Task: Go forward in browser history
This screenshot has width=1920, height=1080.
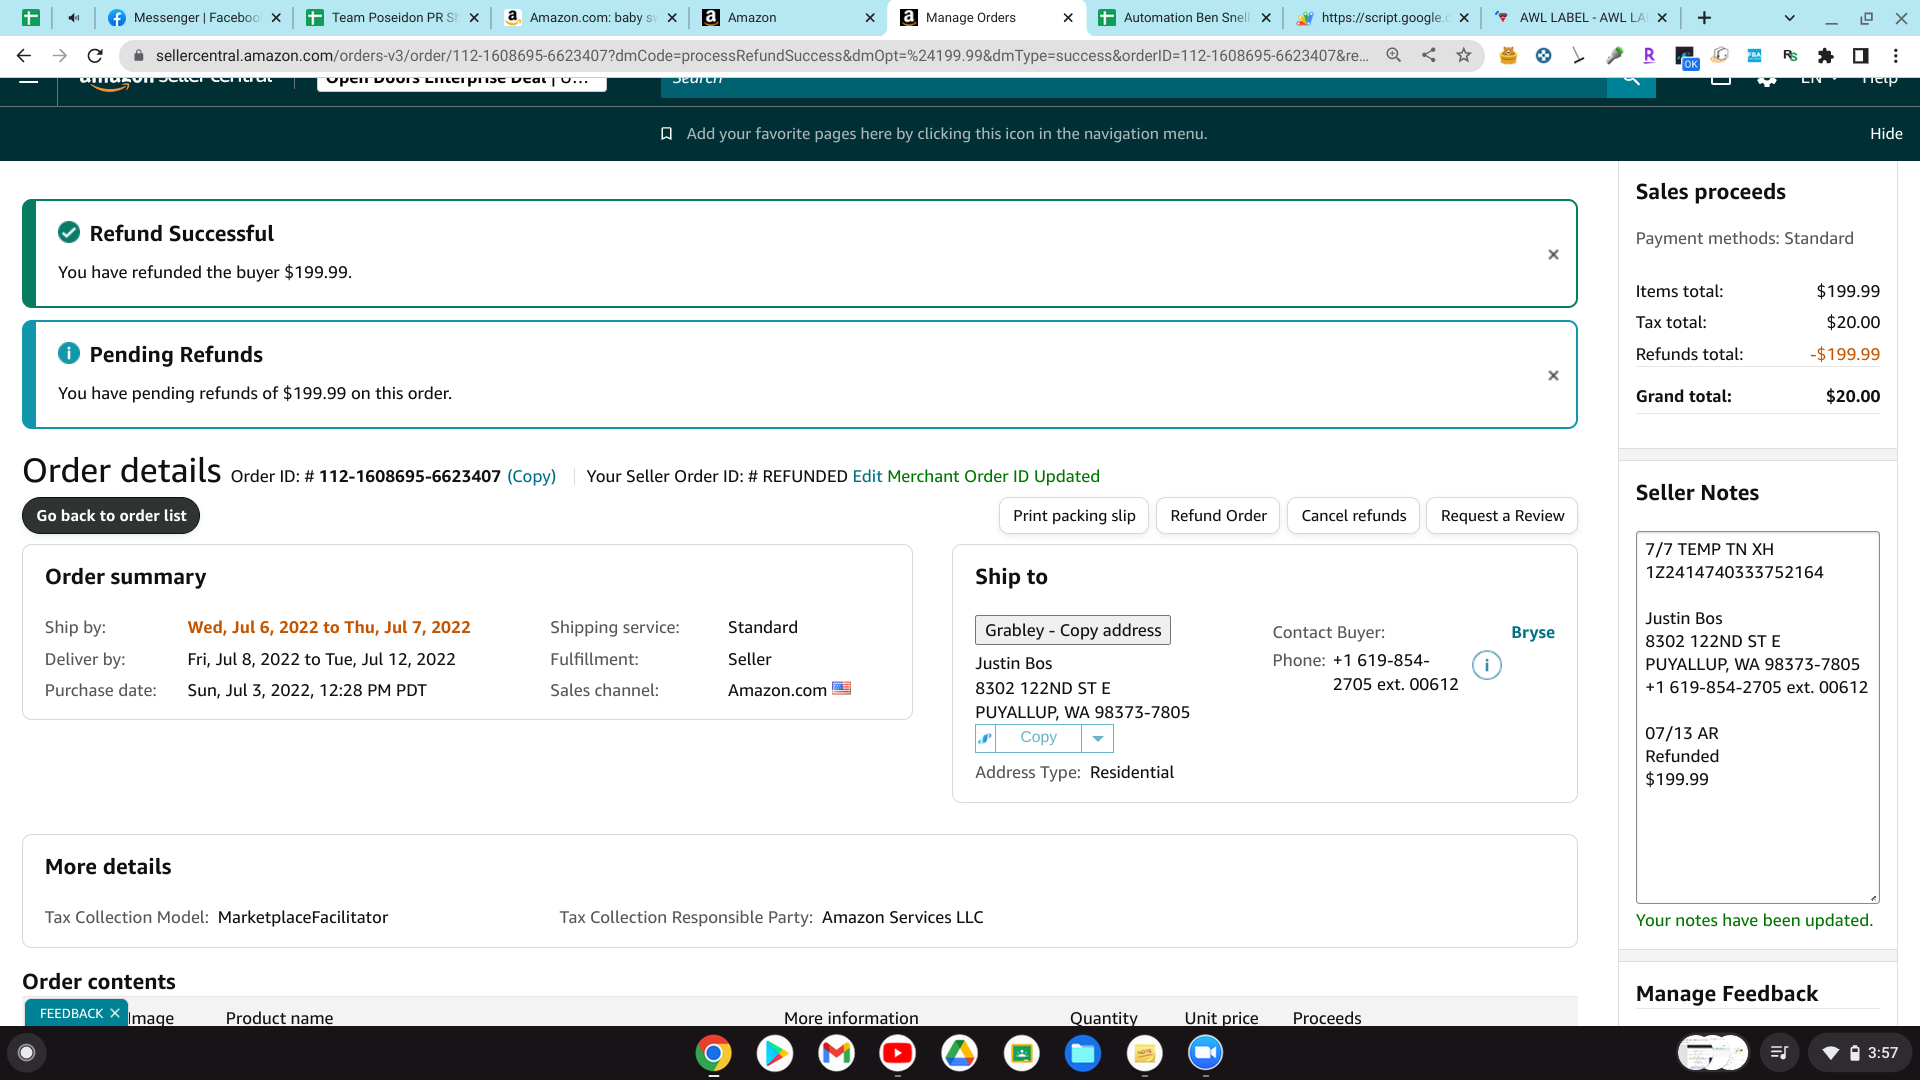Action: pos(60,56)
